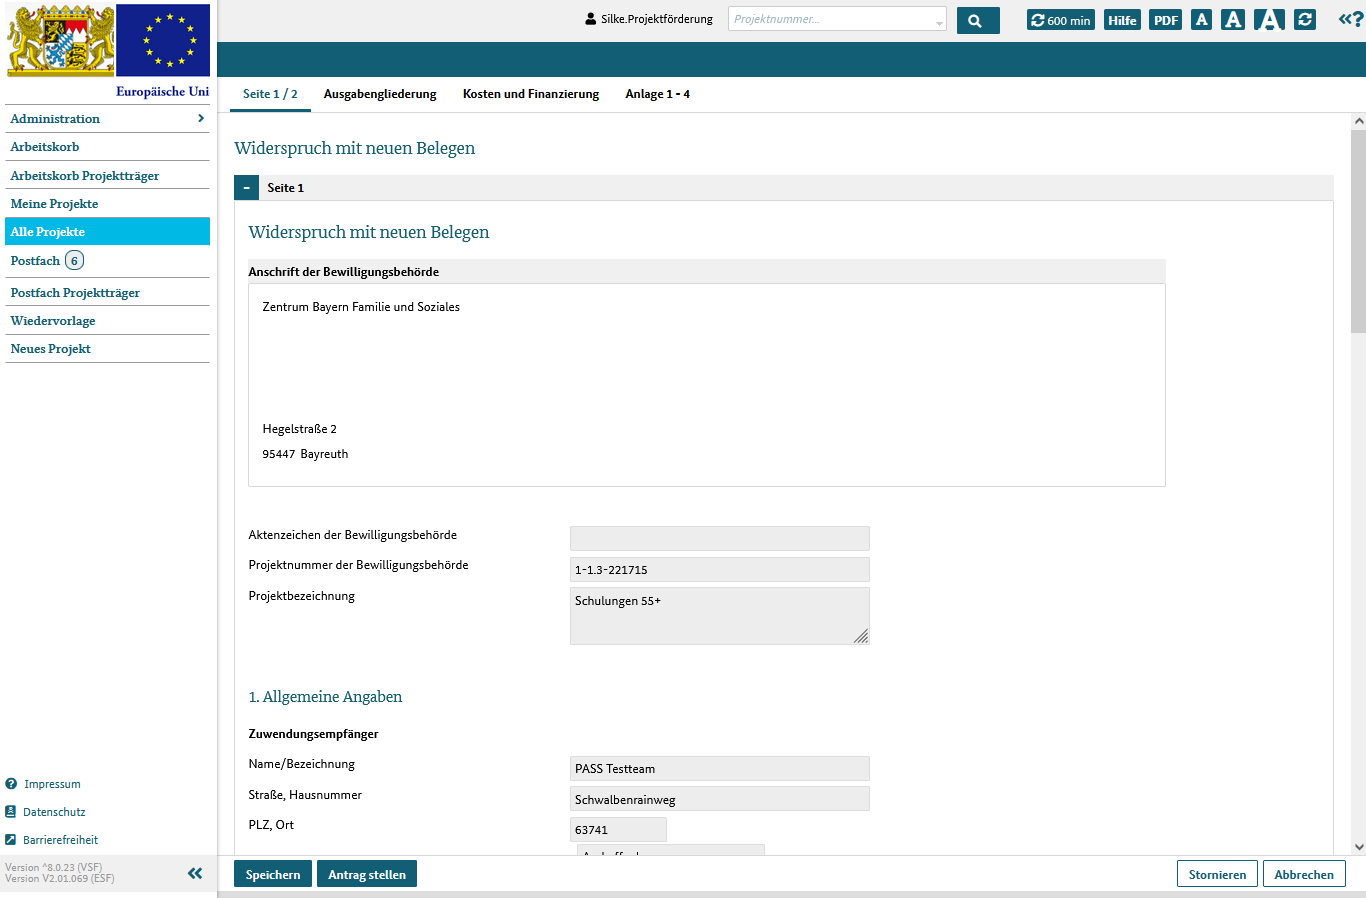
Task: Click the Stornieren button
Action: [1217, 874]
